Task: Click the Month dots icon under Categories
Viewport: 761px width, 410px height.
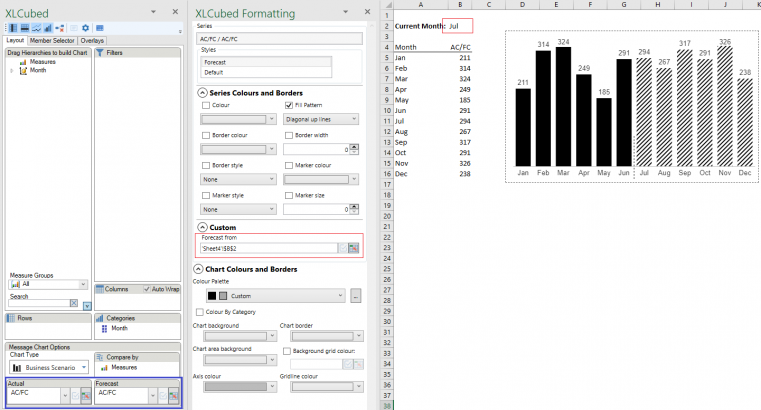Action: pyautogui.click(x=104, y=328)
